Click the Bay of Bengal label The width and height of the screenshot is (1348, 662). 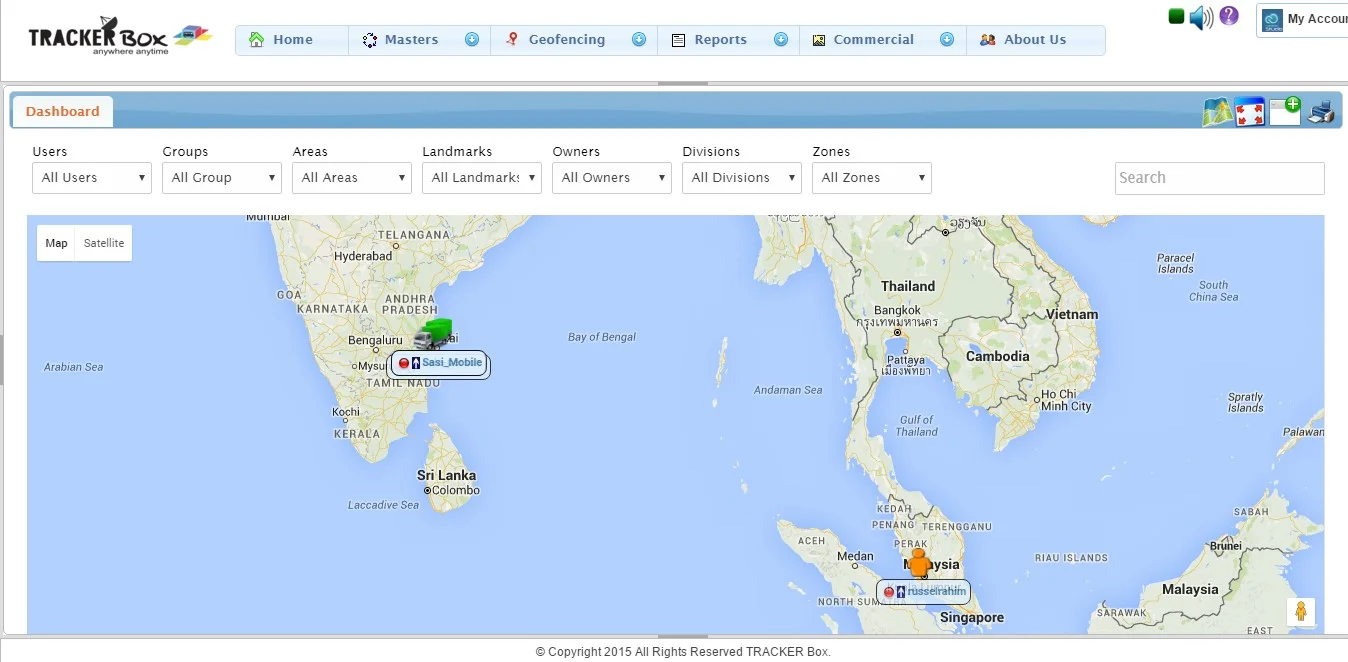(x=602, y=337)
